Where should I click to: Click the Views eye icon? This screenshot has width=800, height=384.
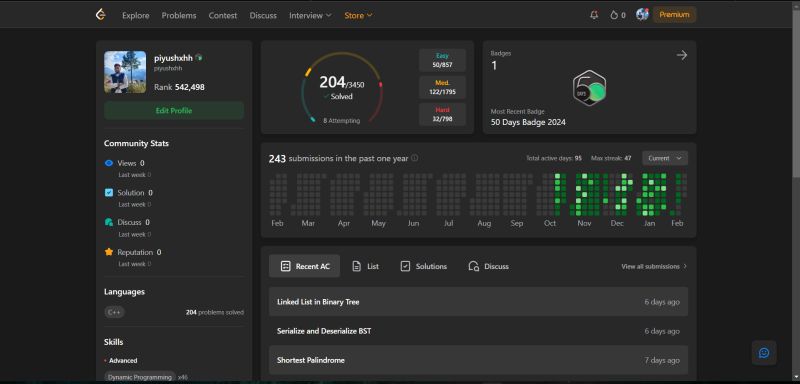[x=109, y=163]
